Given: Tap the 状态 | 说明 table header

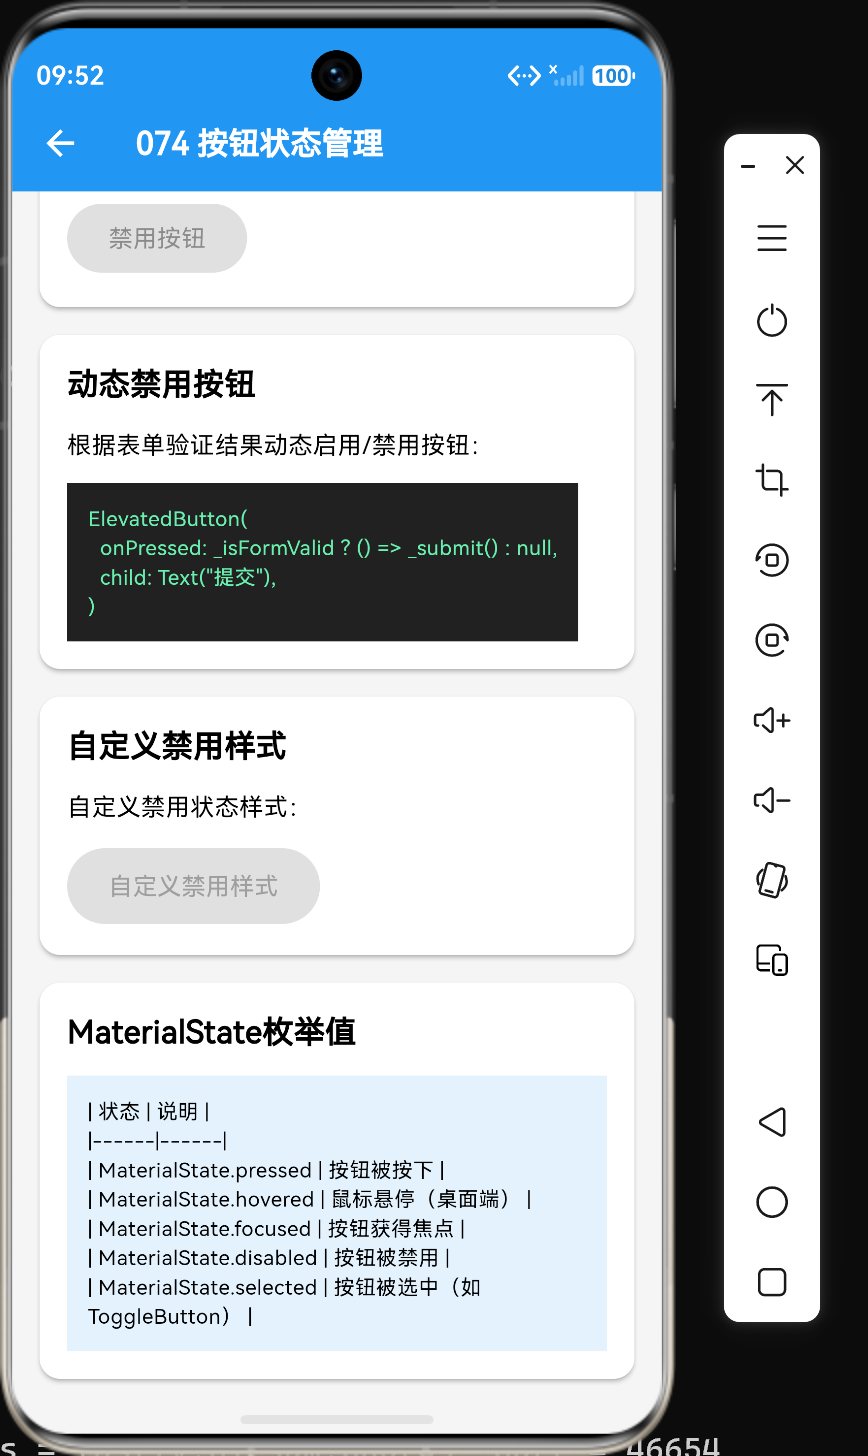Looking at the screenshot, I should click(x=149, y=1112).
